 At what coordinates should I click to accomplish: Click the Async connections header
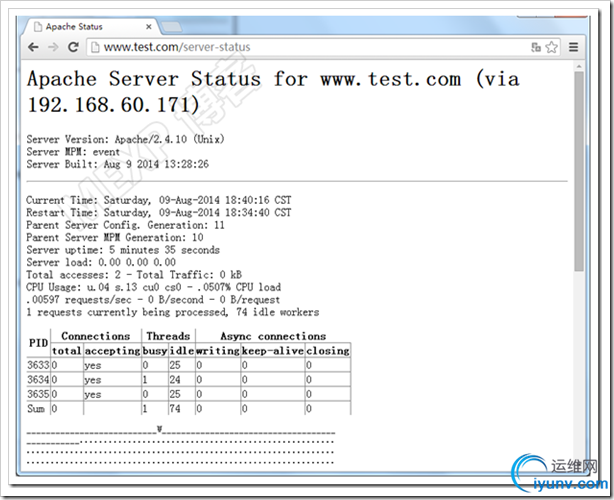coord(273,336)
